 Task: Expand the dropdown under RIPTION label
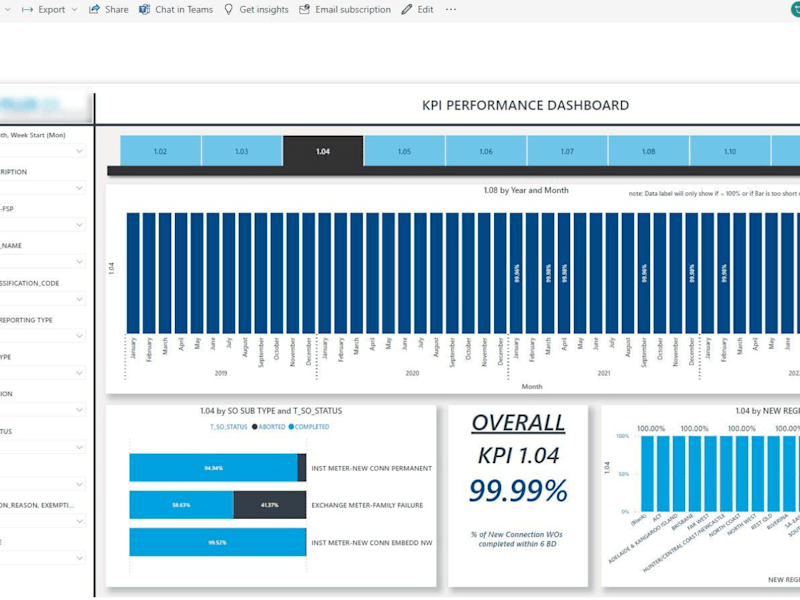coord(79,188)
